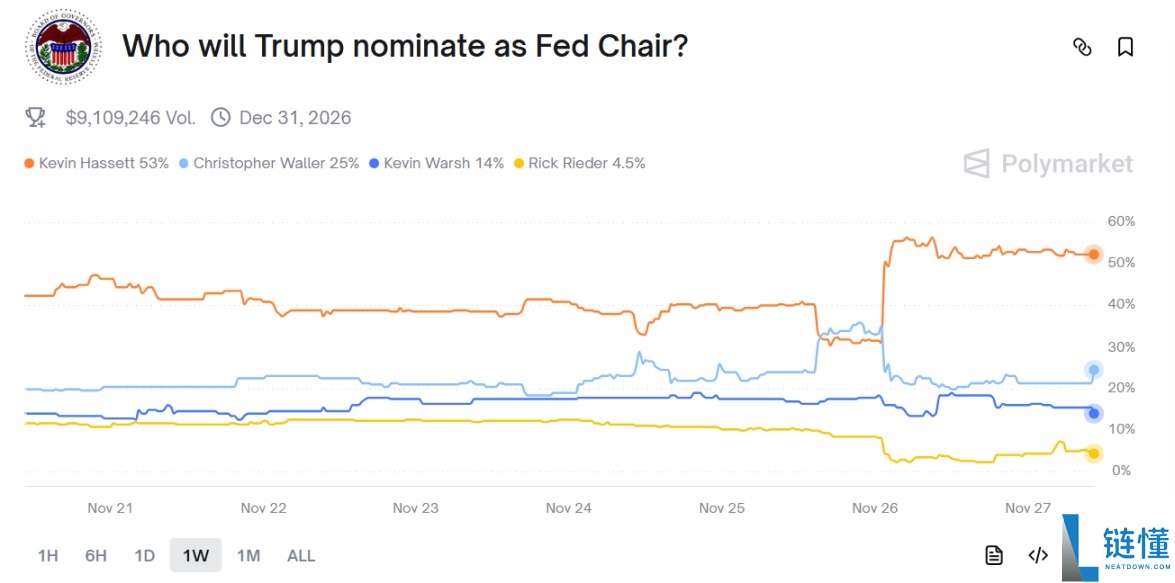The image size is (1175, 583).
Task: Click Rick Rieder 4.5% legend entry
Action: coord(579,163)
